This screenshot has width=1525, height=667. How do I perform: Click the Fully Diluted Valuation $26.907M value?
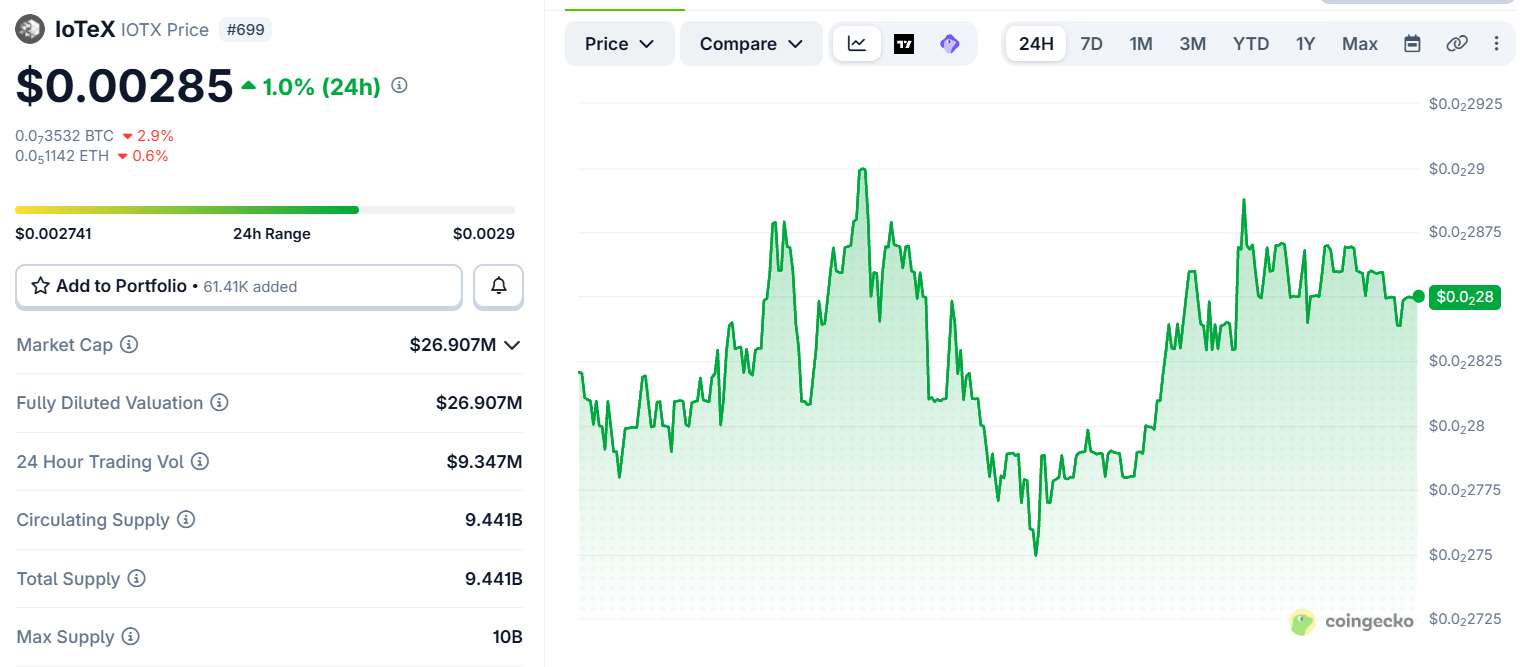(479, 403)
